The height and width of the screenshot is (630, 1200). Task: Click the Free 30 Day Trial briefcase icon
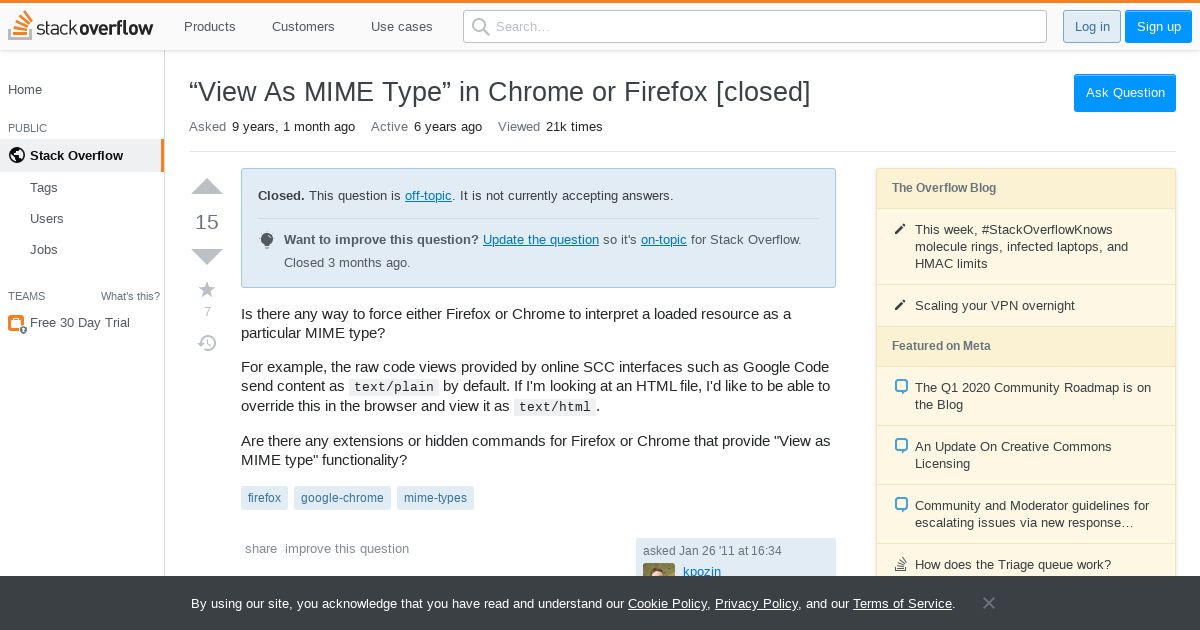[x=16, y=323]
